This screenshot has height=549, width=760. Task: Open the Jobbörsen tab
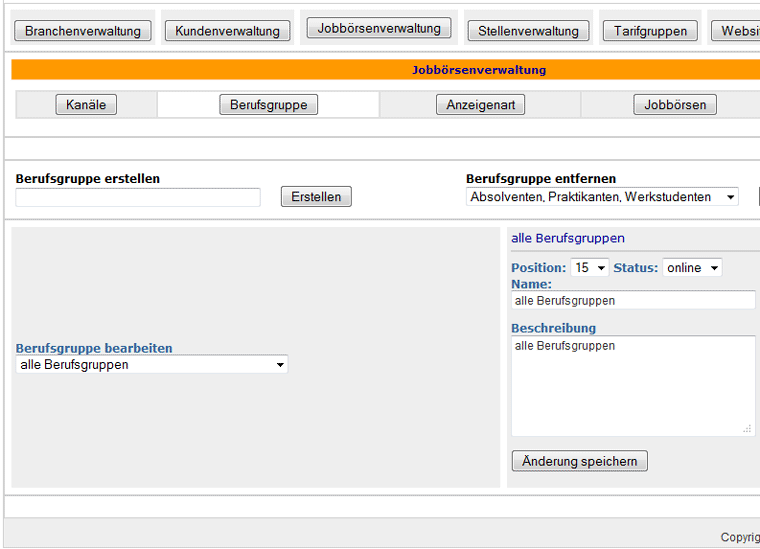[675, 105]
